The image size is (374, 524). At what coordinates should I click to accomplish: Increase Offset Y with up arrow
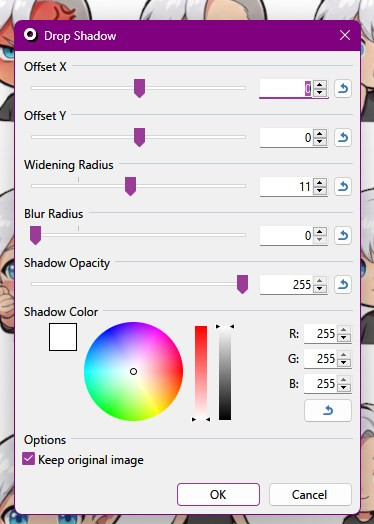click(320, 134)
